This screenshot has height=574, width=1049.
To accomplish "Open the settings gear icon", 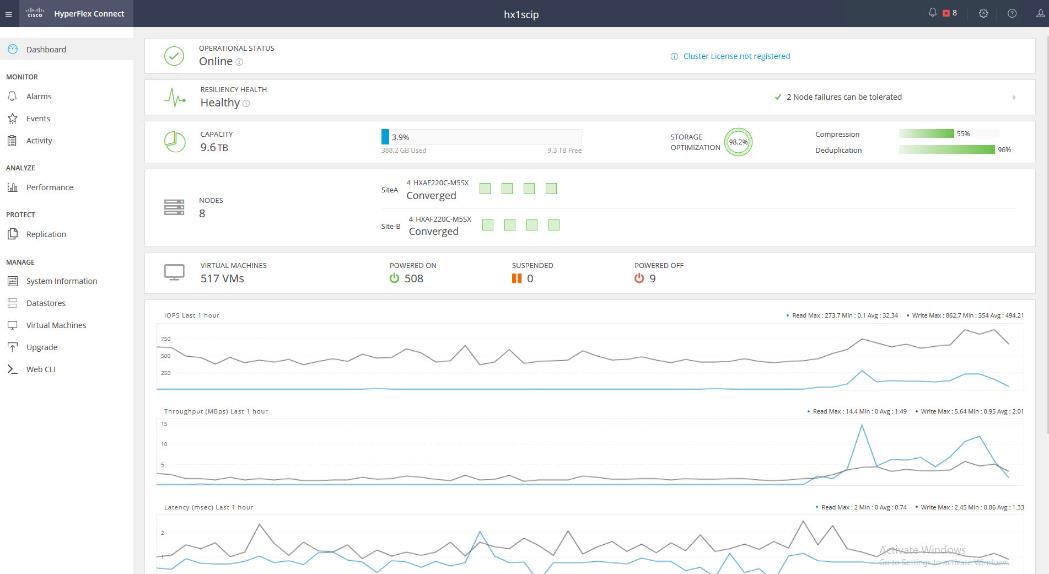I will (x=983, y=13).
